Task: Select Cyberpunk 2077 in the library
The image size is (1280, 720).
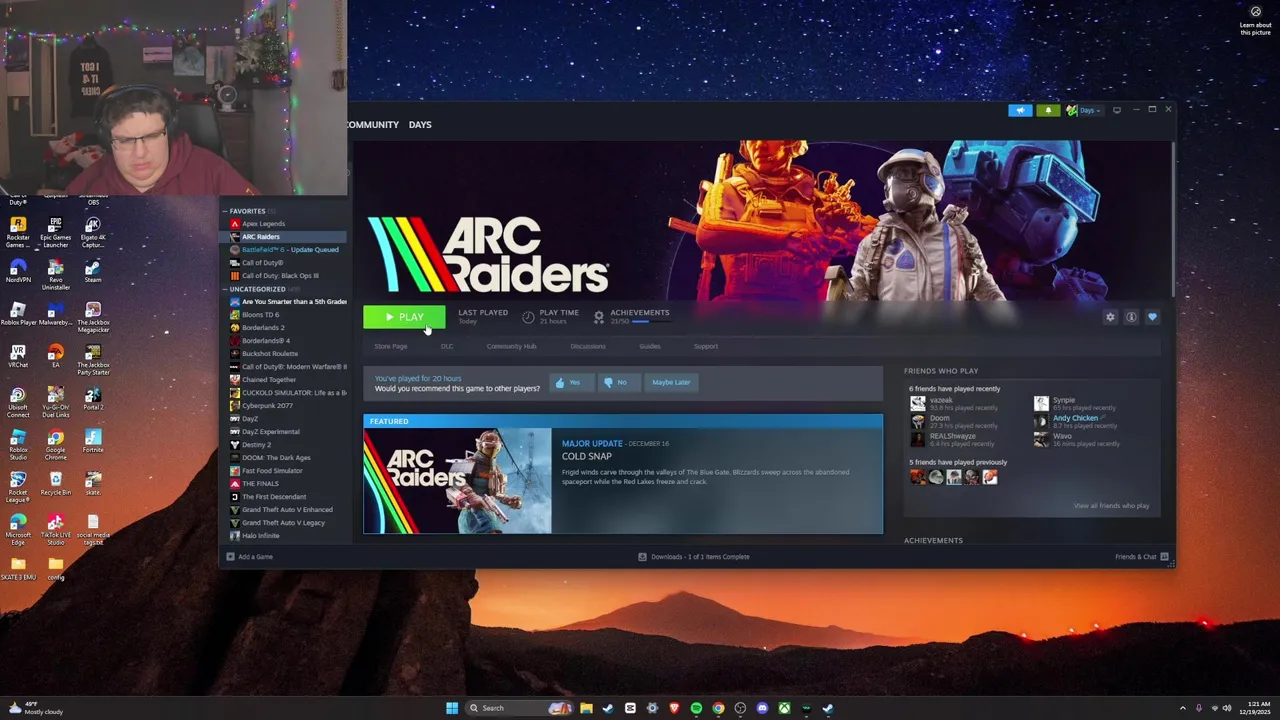Action: (x=267, y=406)
